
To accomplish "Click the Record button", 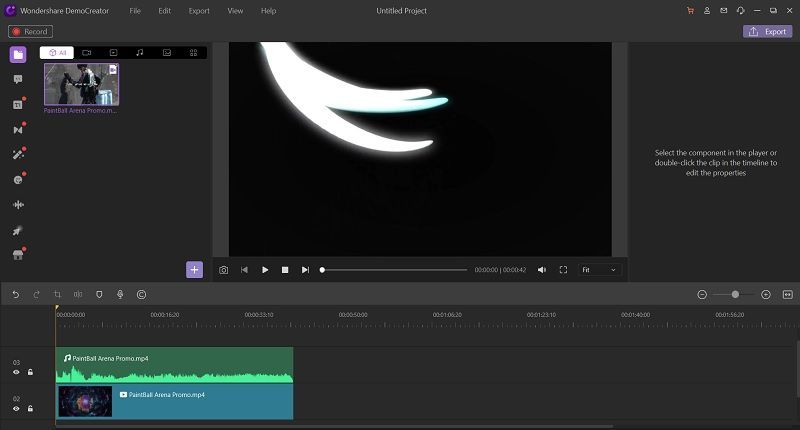I will coord(31,32).
